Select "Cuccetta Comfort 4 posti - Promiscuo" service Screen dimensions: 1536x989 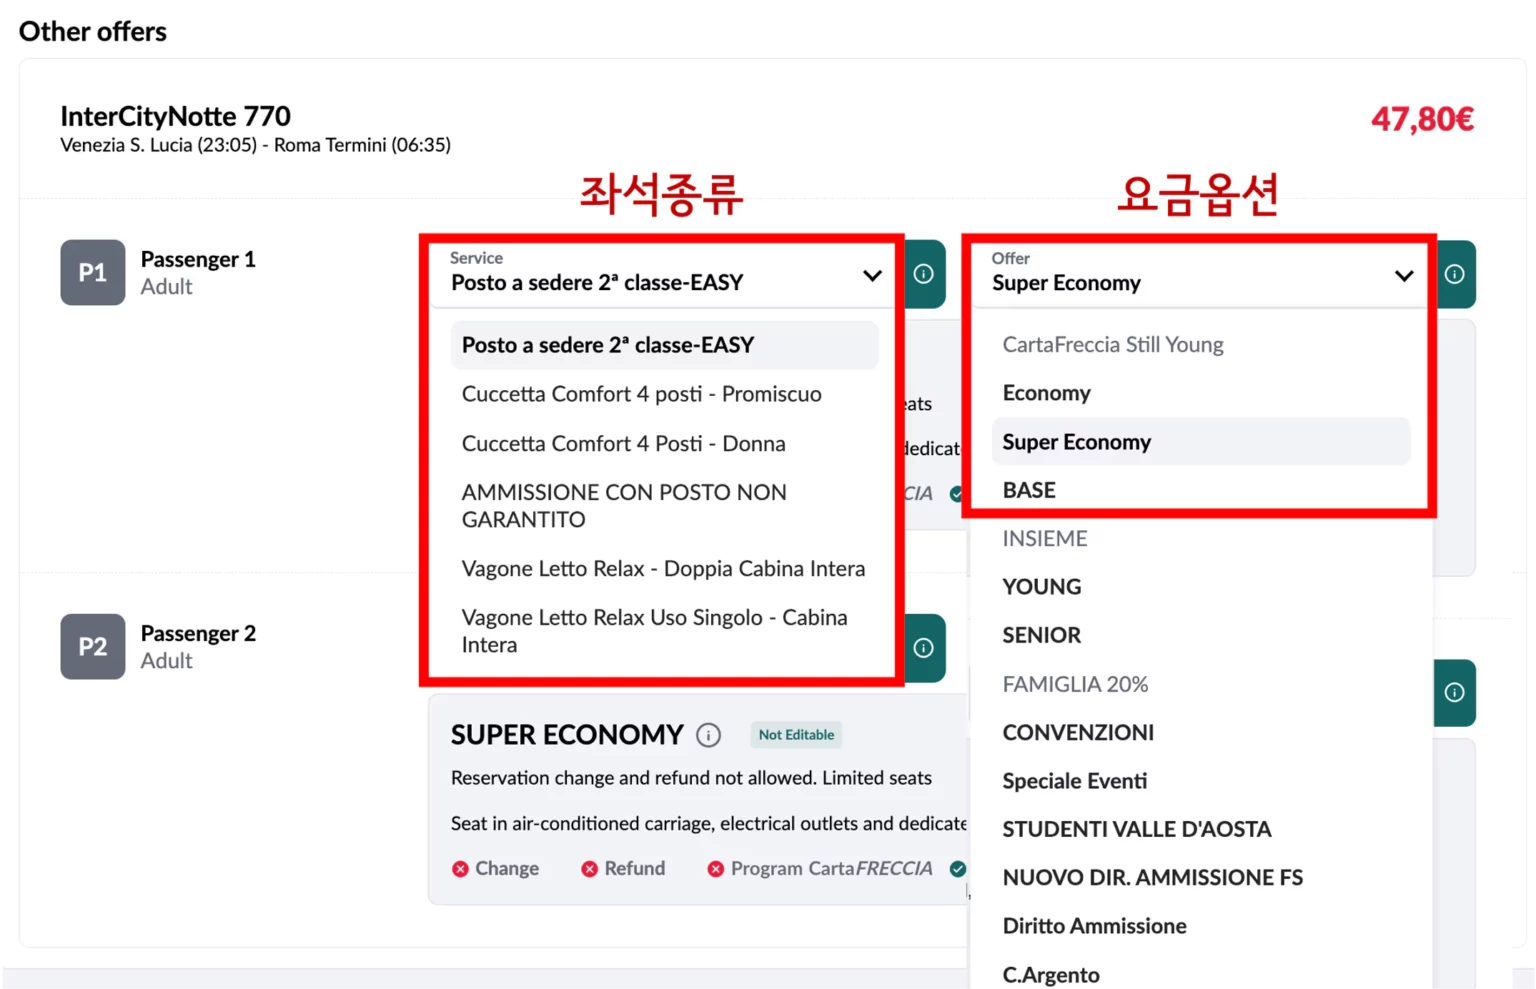[x=641, y=394]
